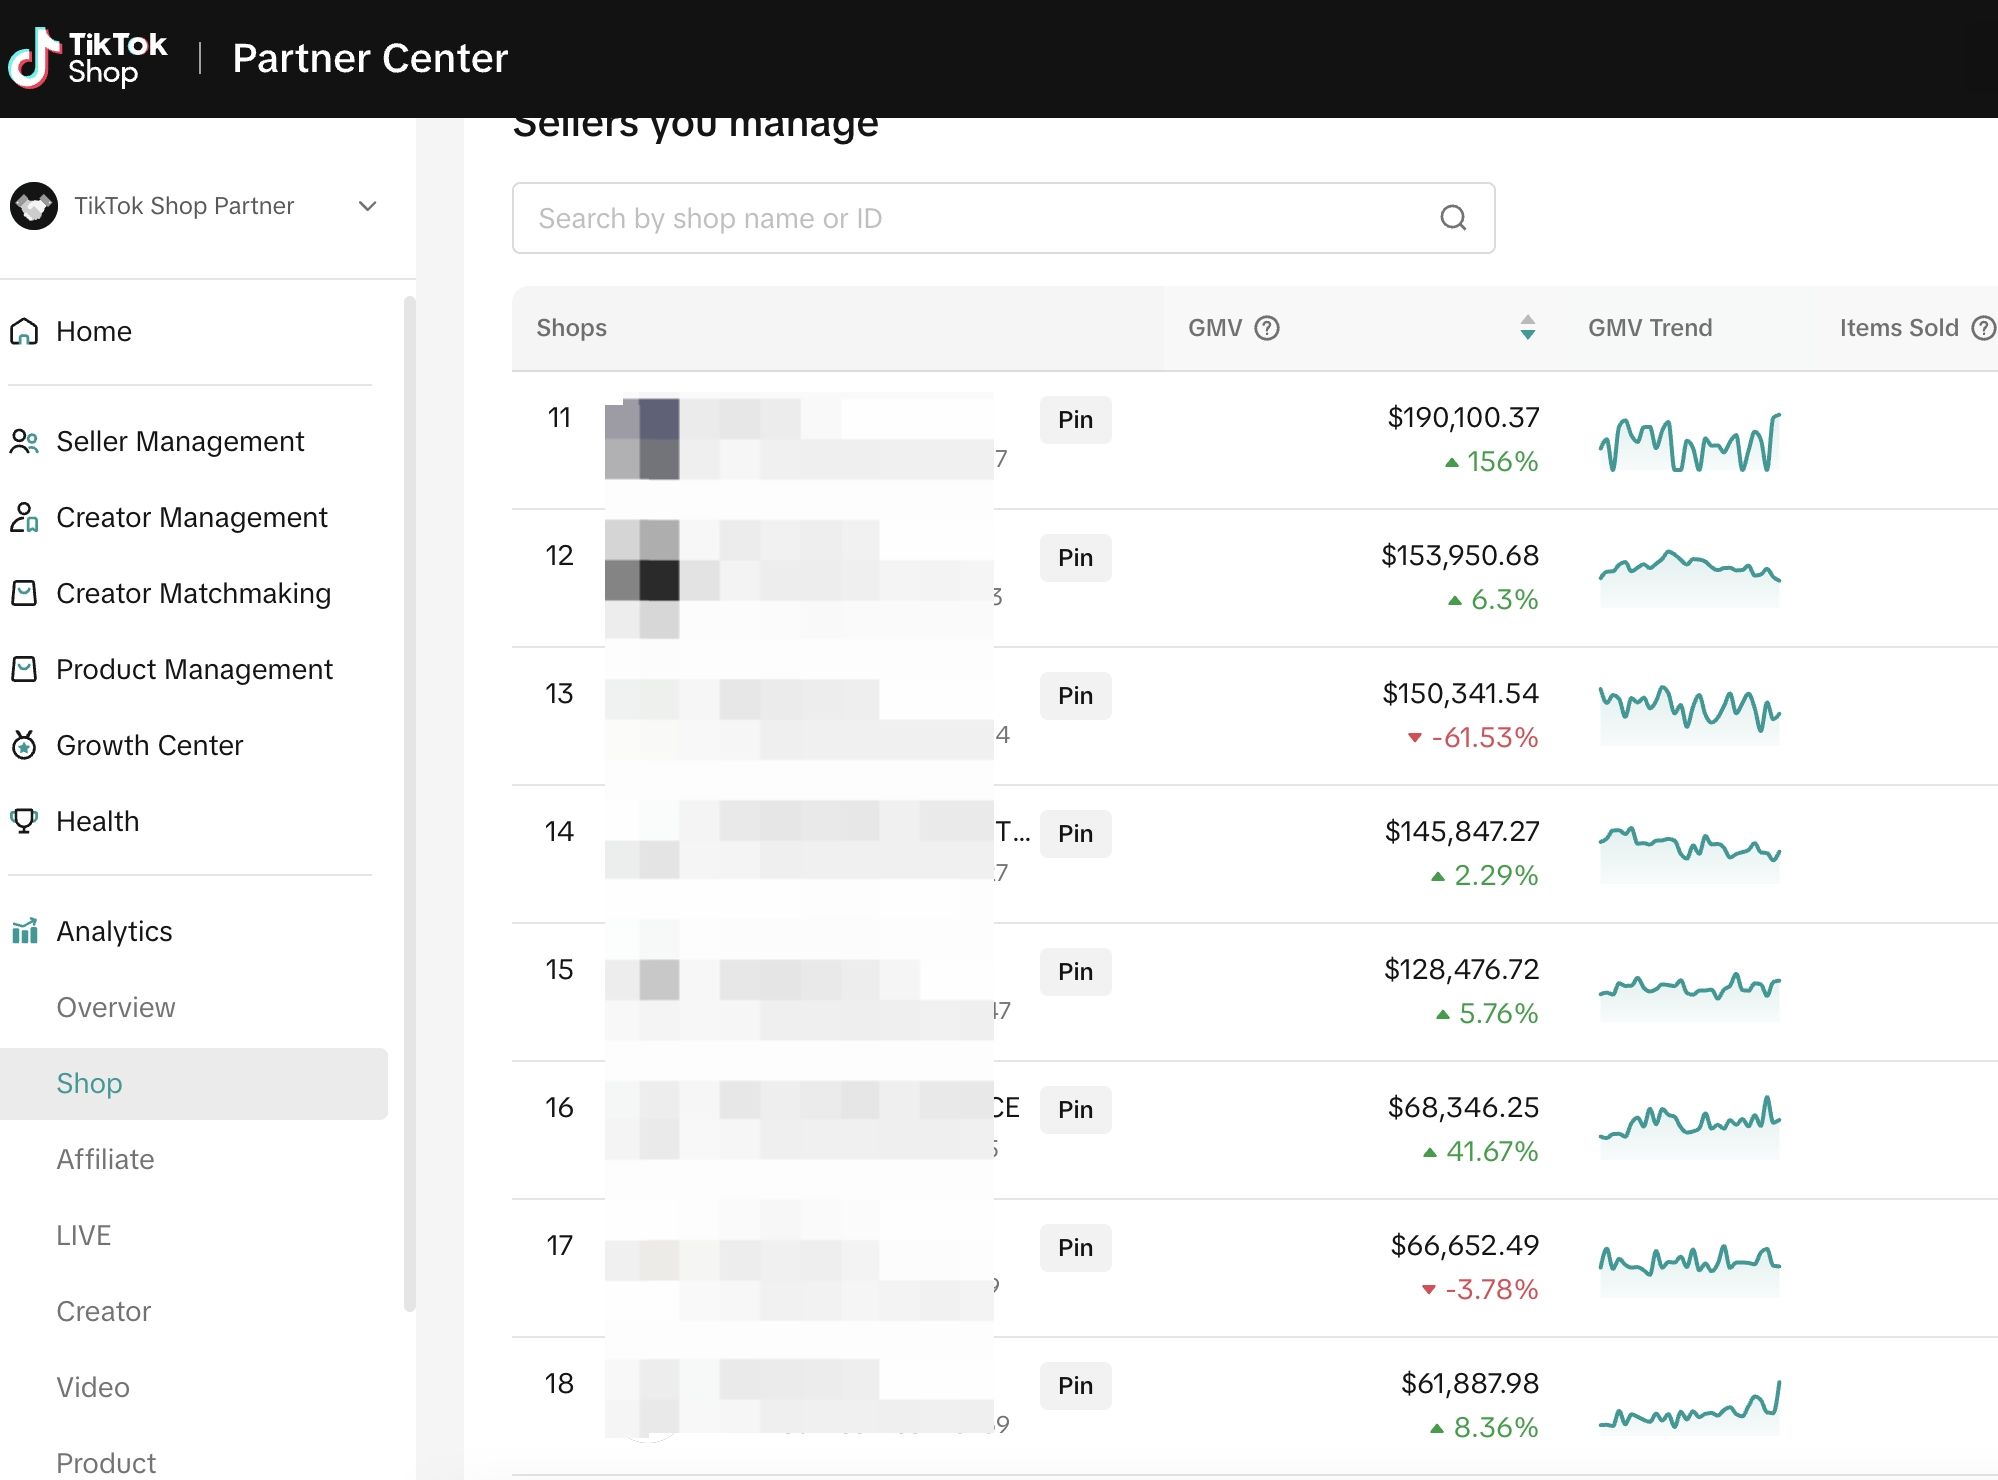The width and height of the screenshot is (1998, 1480).
Task: Click the search by shop name field
Action: (1003, 218)
